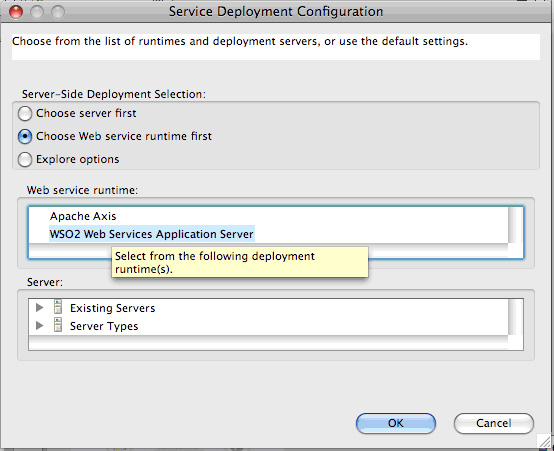Choose Apache Axis runtime
Screen dimensions: 554x451
(x=83, y=216)
